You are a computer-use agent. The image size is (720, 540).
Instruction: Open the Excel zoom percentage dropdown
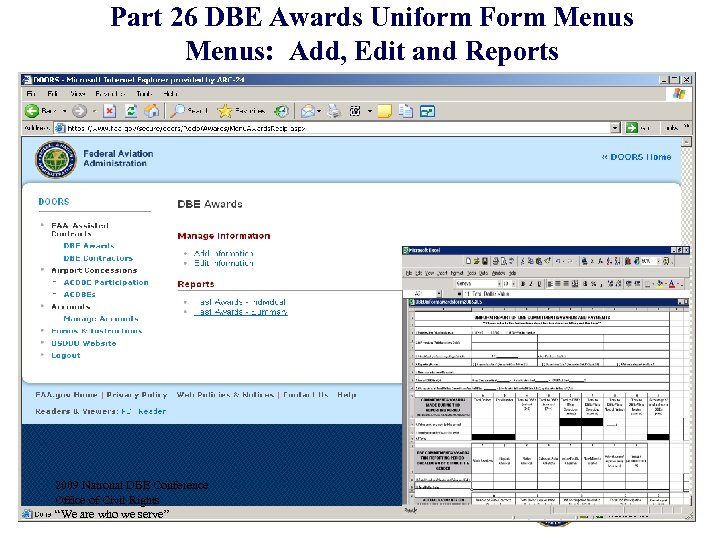point(659,261)
